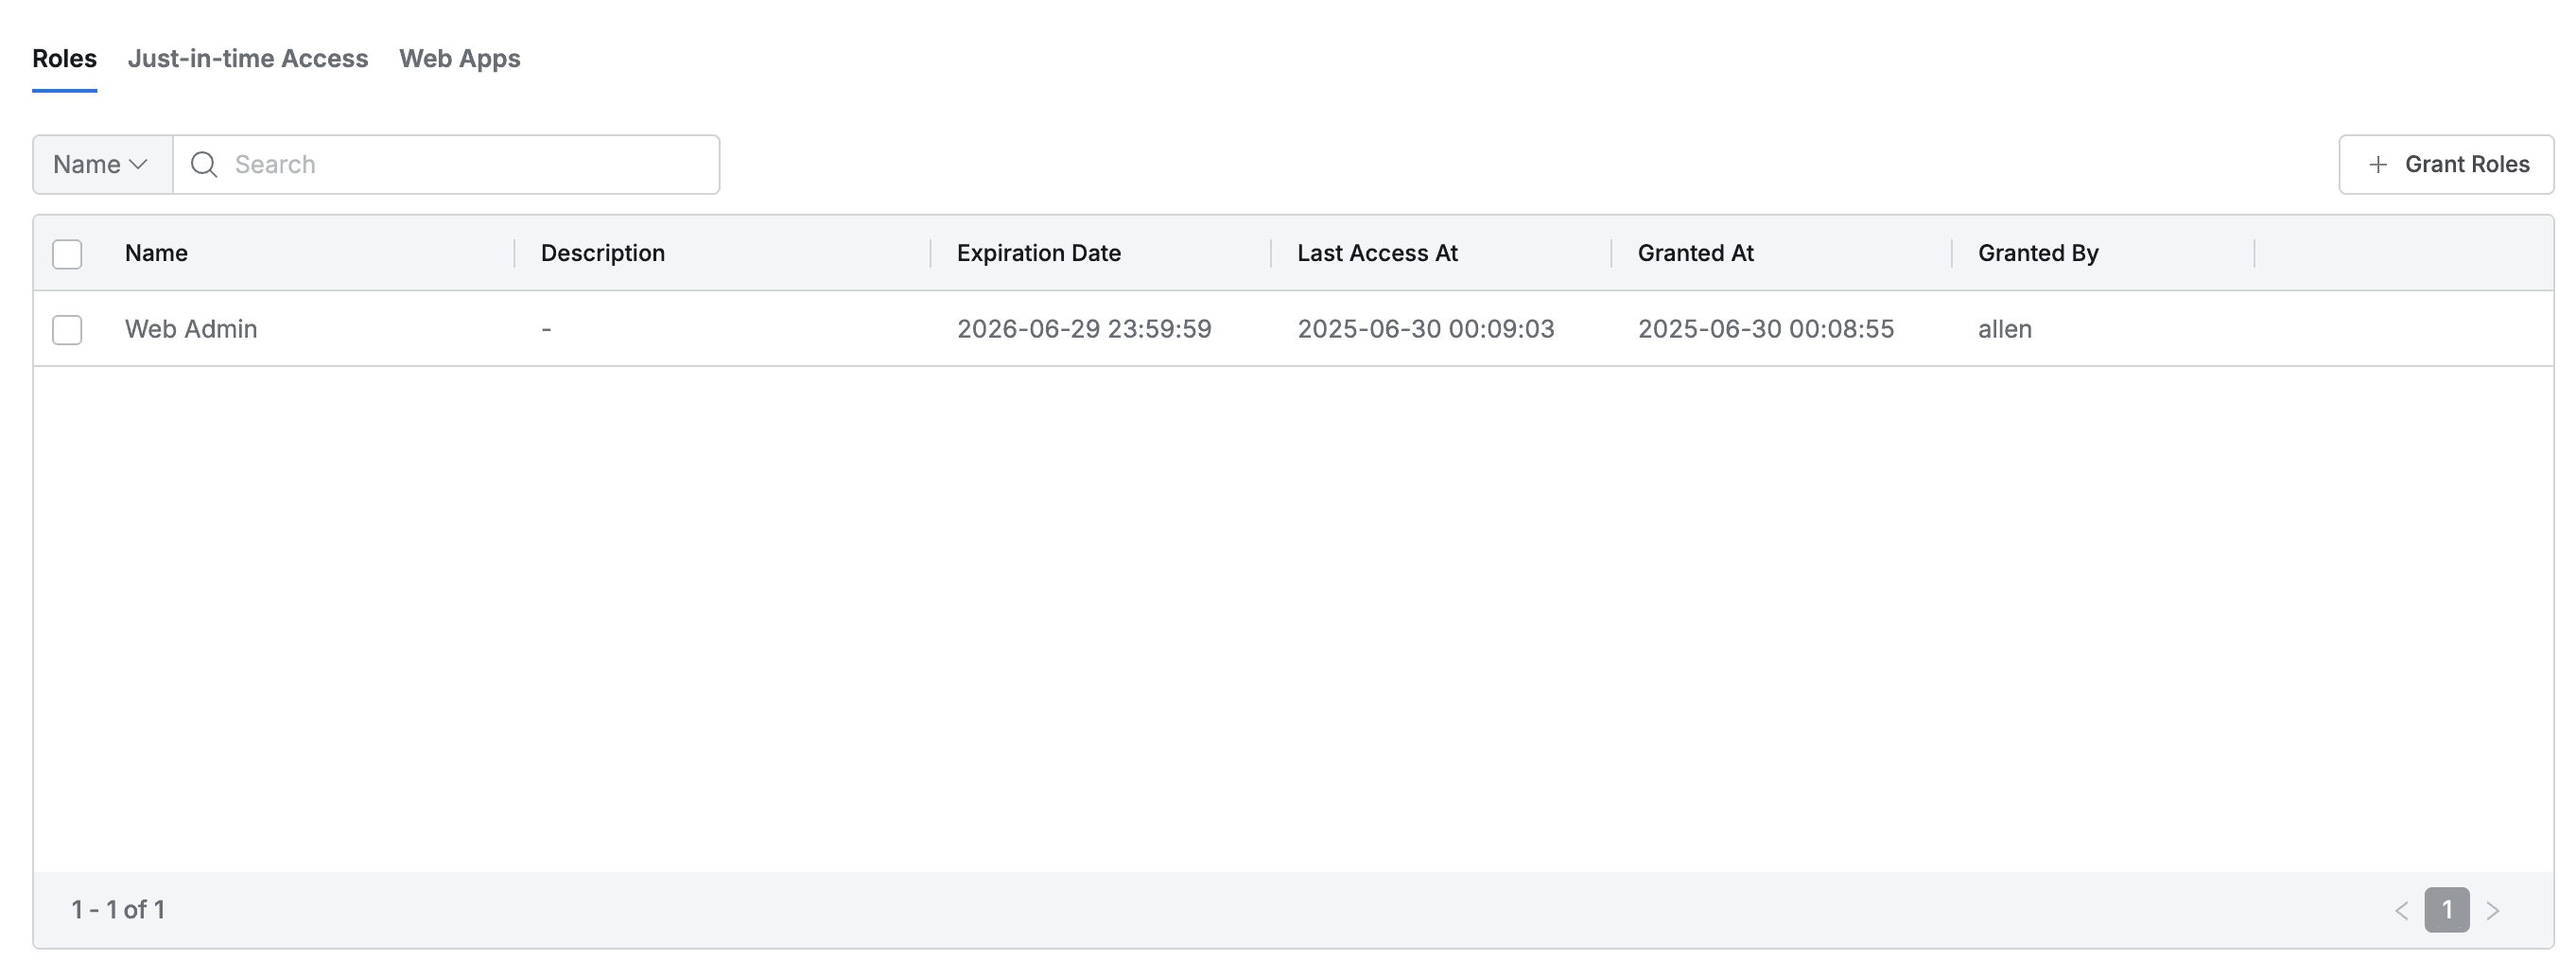Sort by the Name column header
This screenshot has height=978, width=2576.
pos(156,254)
